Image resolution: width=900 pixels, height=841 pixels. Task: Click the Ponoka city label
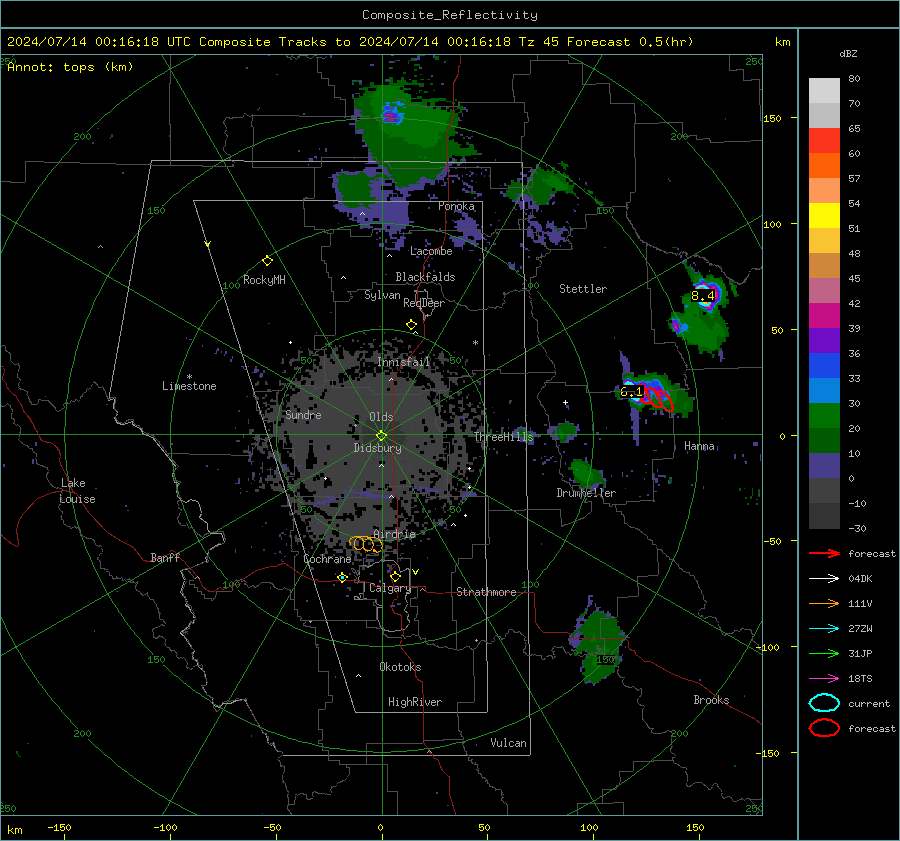pyautogui.click(x=456, y=206)
